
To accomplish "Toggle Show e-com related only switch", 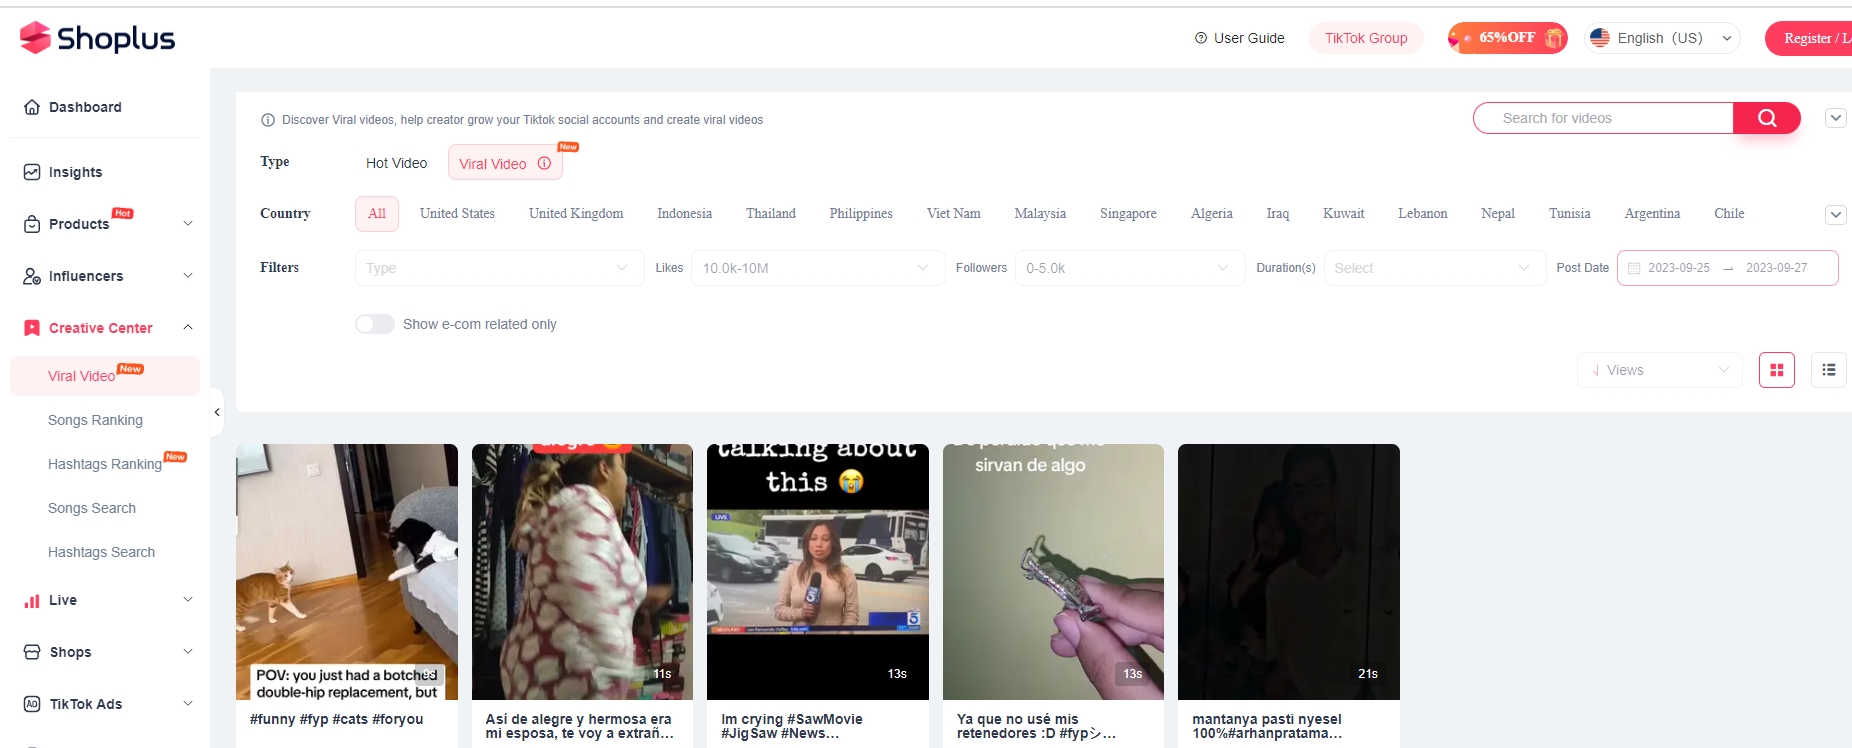I will 375,324.
